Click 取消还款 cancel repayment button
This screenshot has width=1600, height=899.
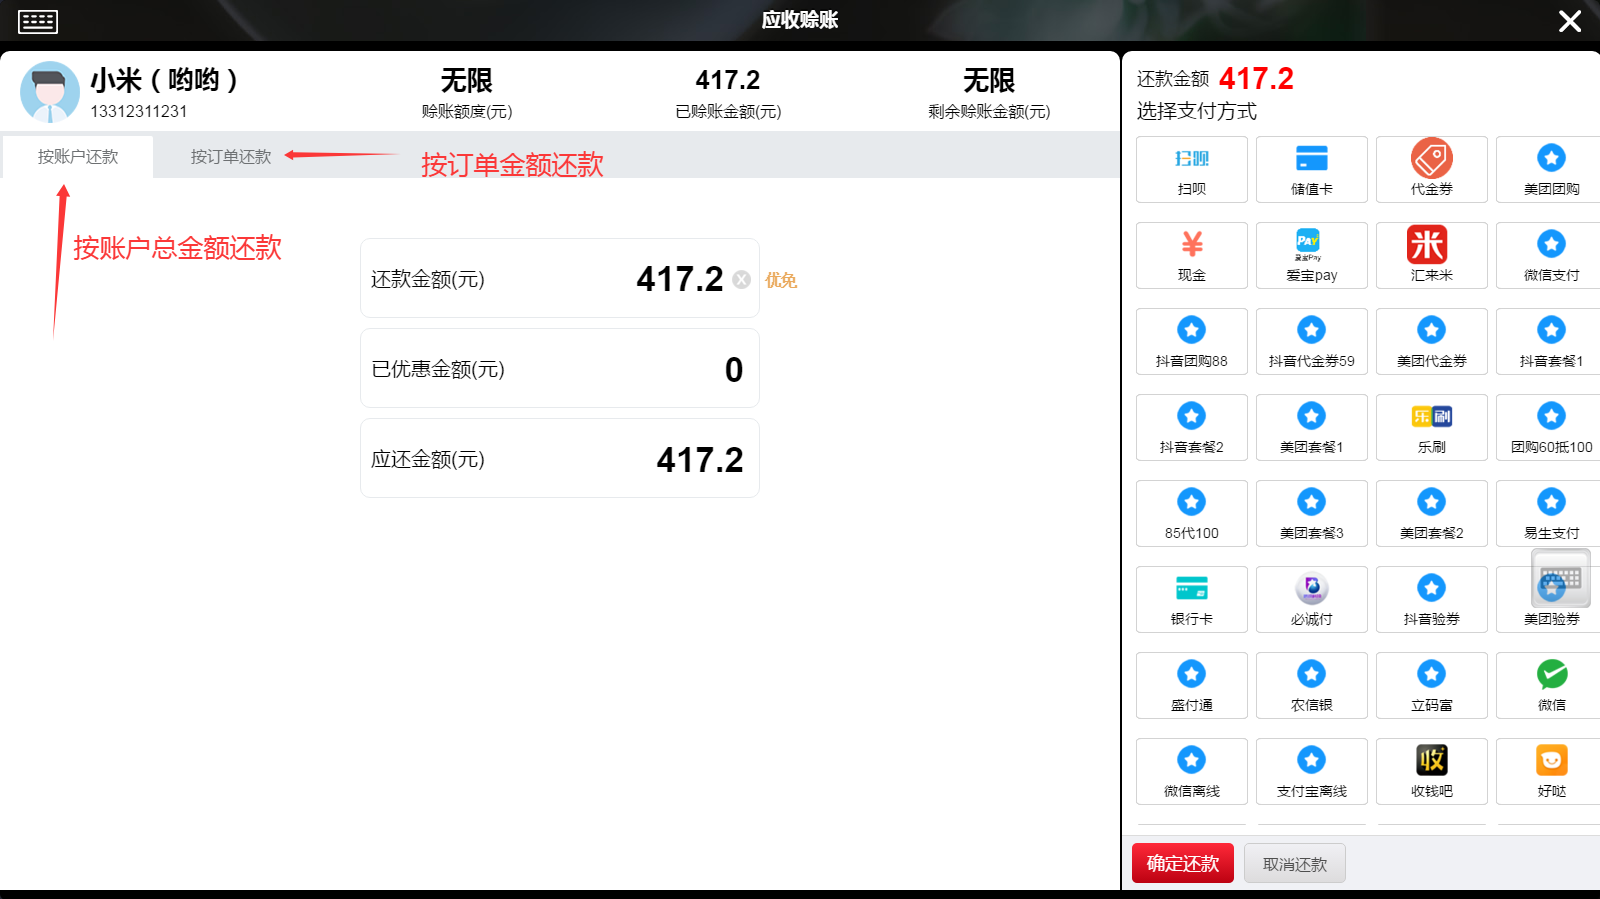pyautogui.click(x=1294, y=863)
